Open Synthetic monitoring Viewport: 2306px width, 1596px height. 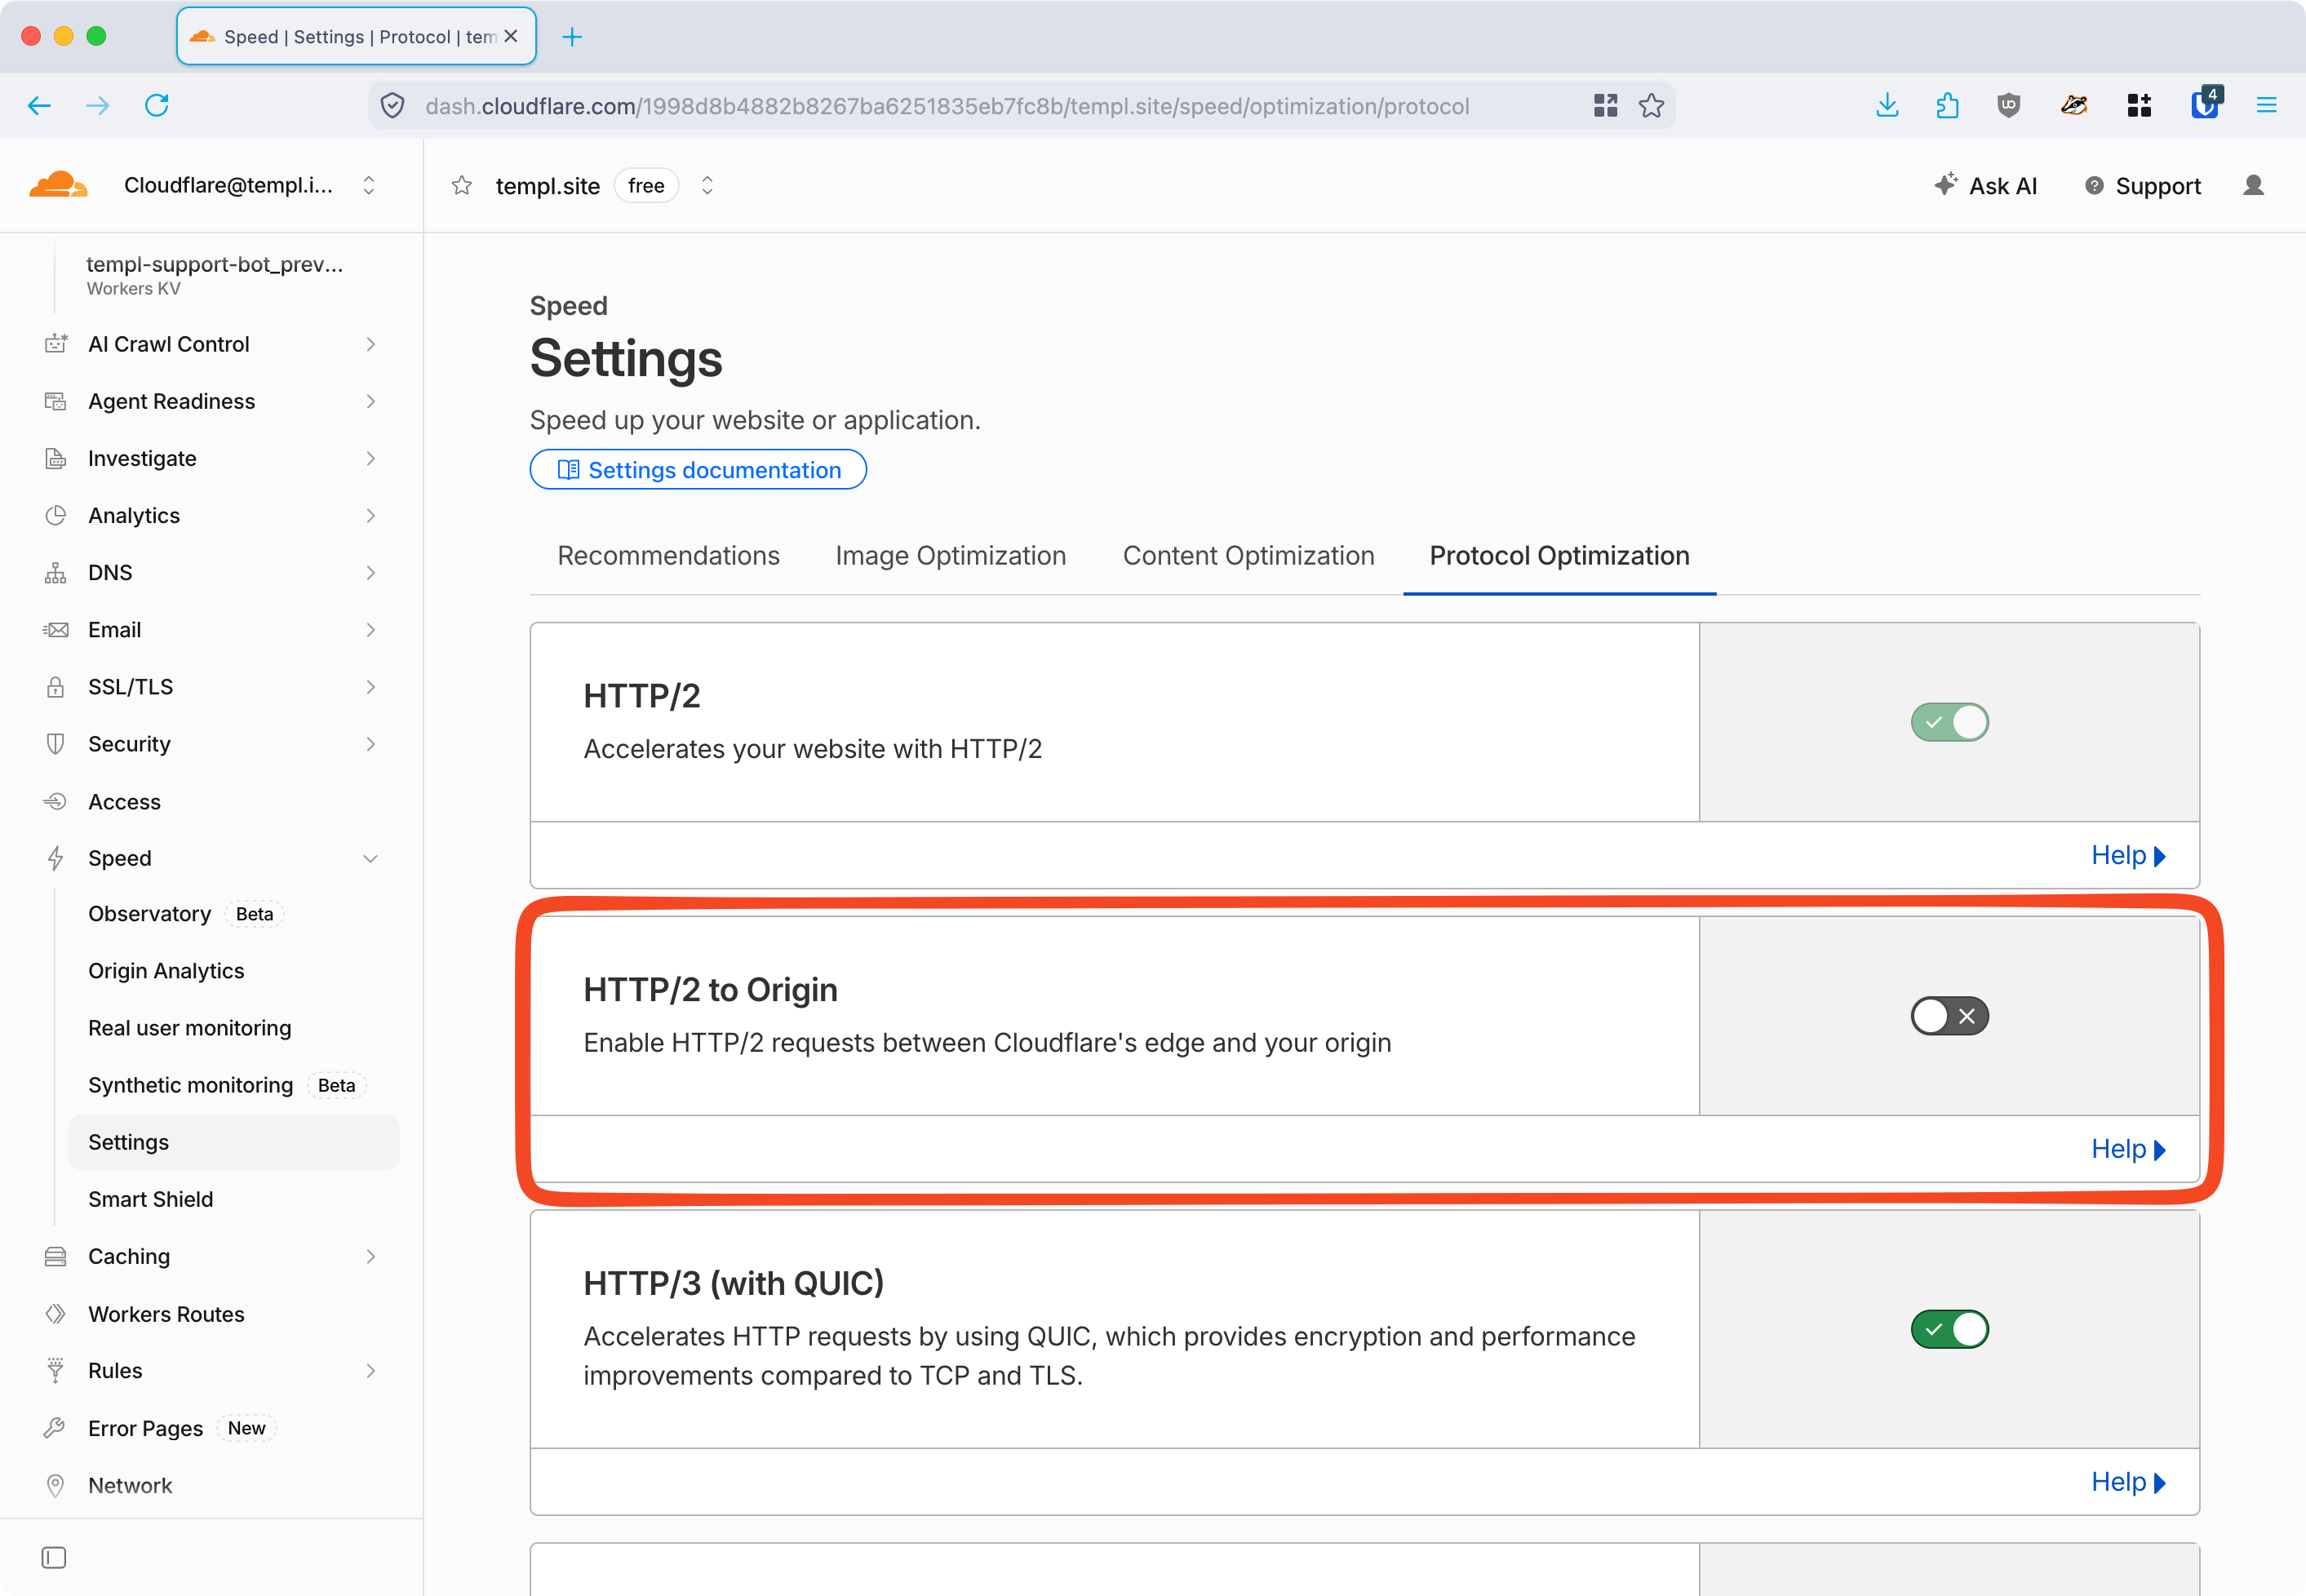click(191, 1085)
